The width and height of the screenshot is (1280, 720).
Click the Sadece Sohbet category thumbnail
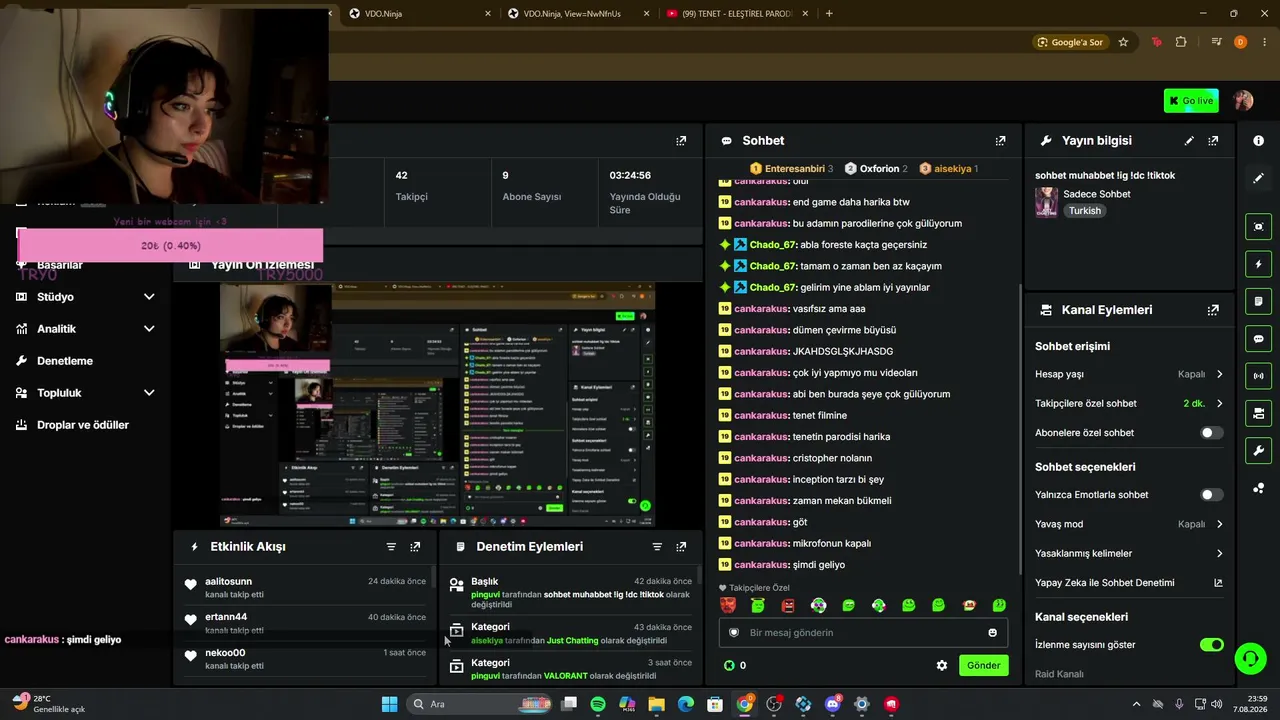1046,202
